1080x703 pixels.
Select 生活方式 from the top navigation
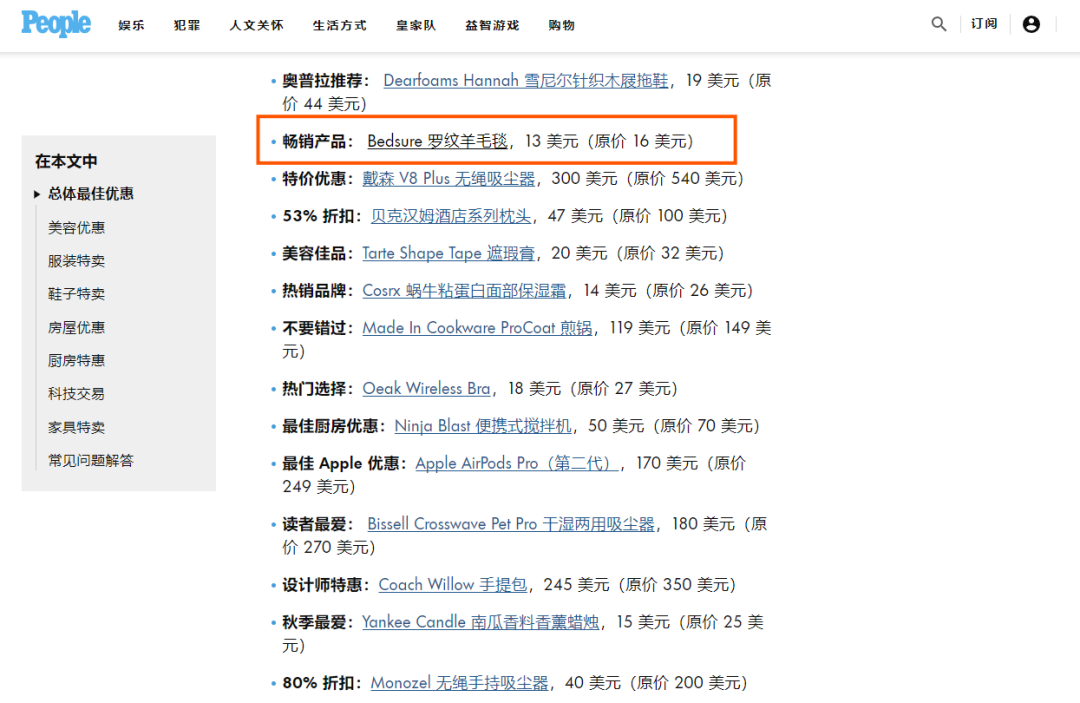coord(339,25)
